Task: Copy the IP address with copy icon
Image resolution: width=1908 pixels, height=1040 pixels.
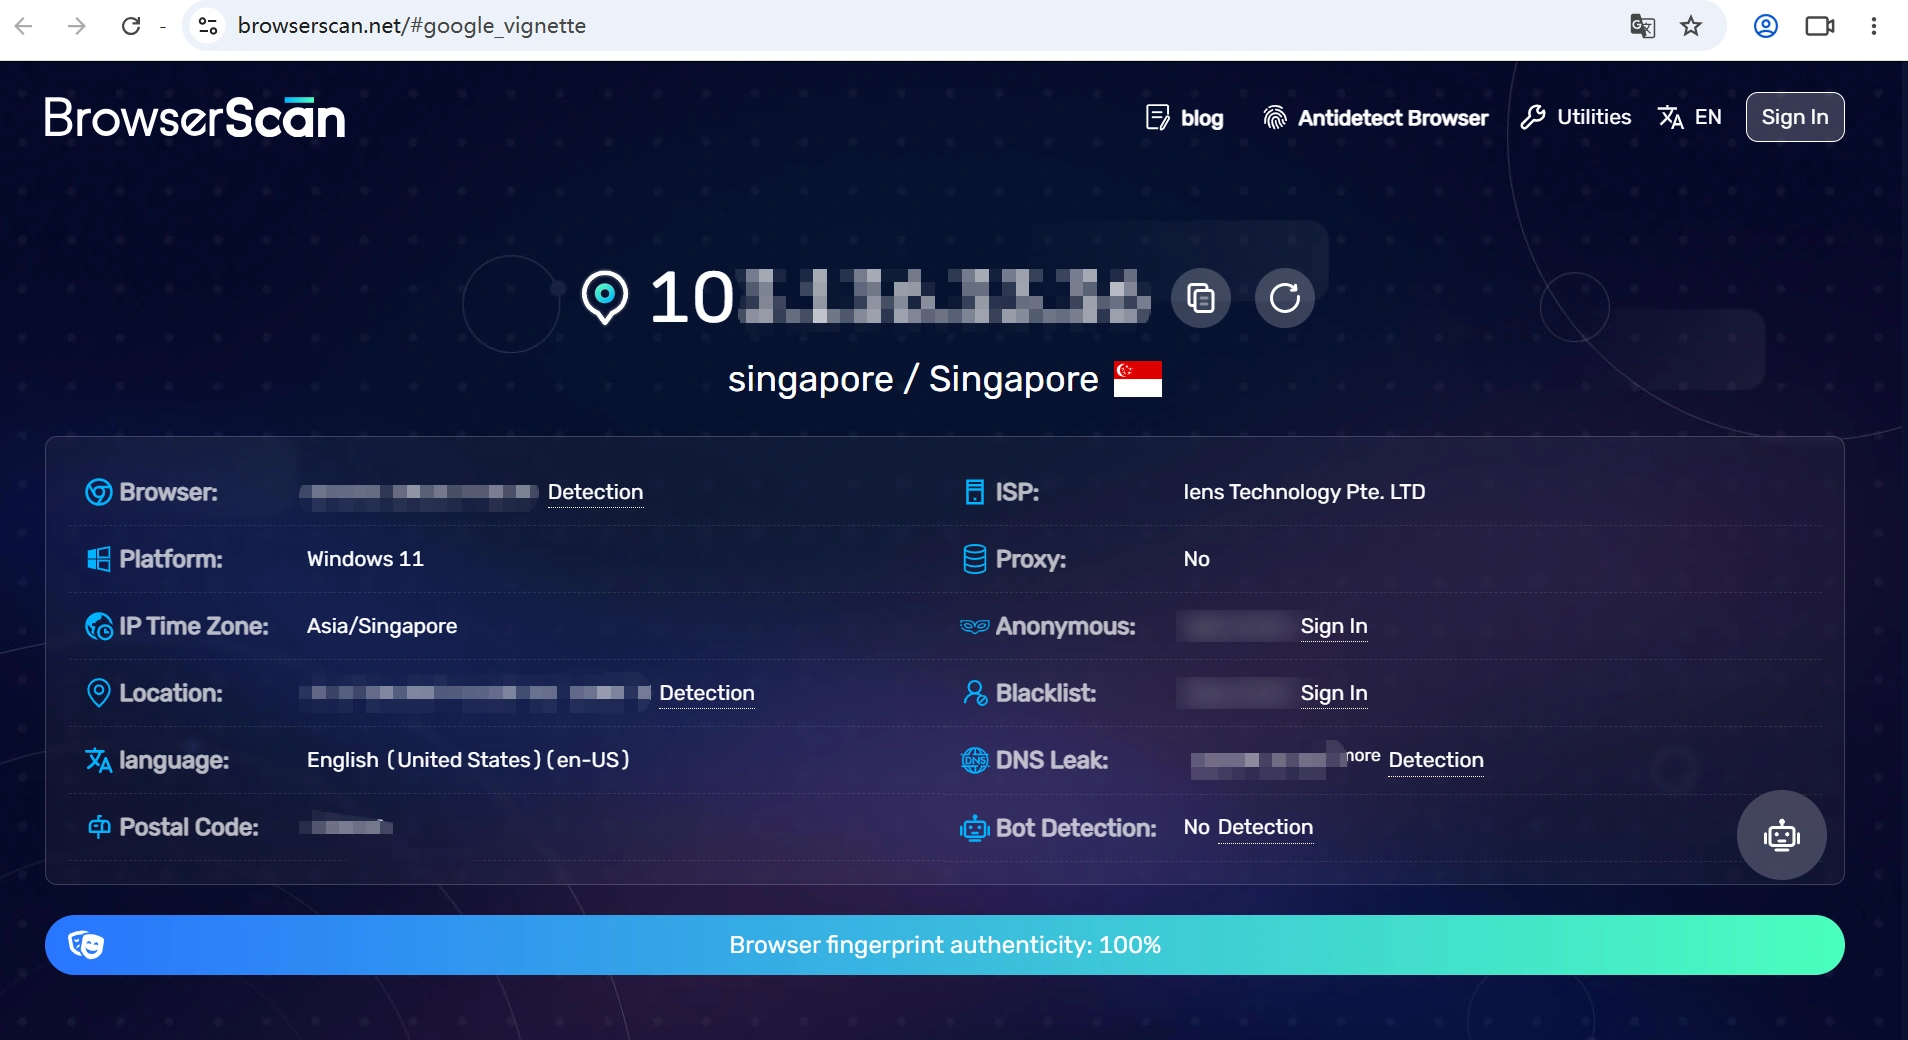Action: [x=1201, y=298]
